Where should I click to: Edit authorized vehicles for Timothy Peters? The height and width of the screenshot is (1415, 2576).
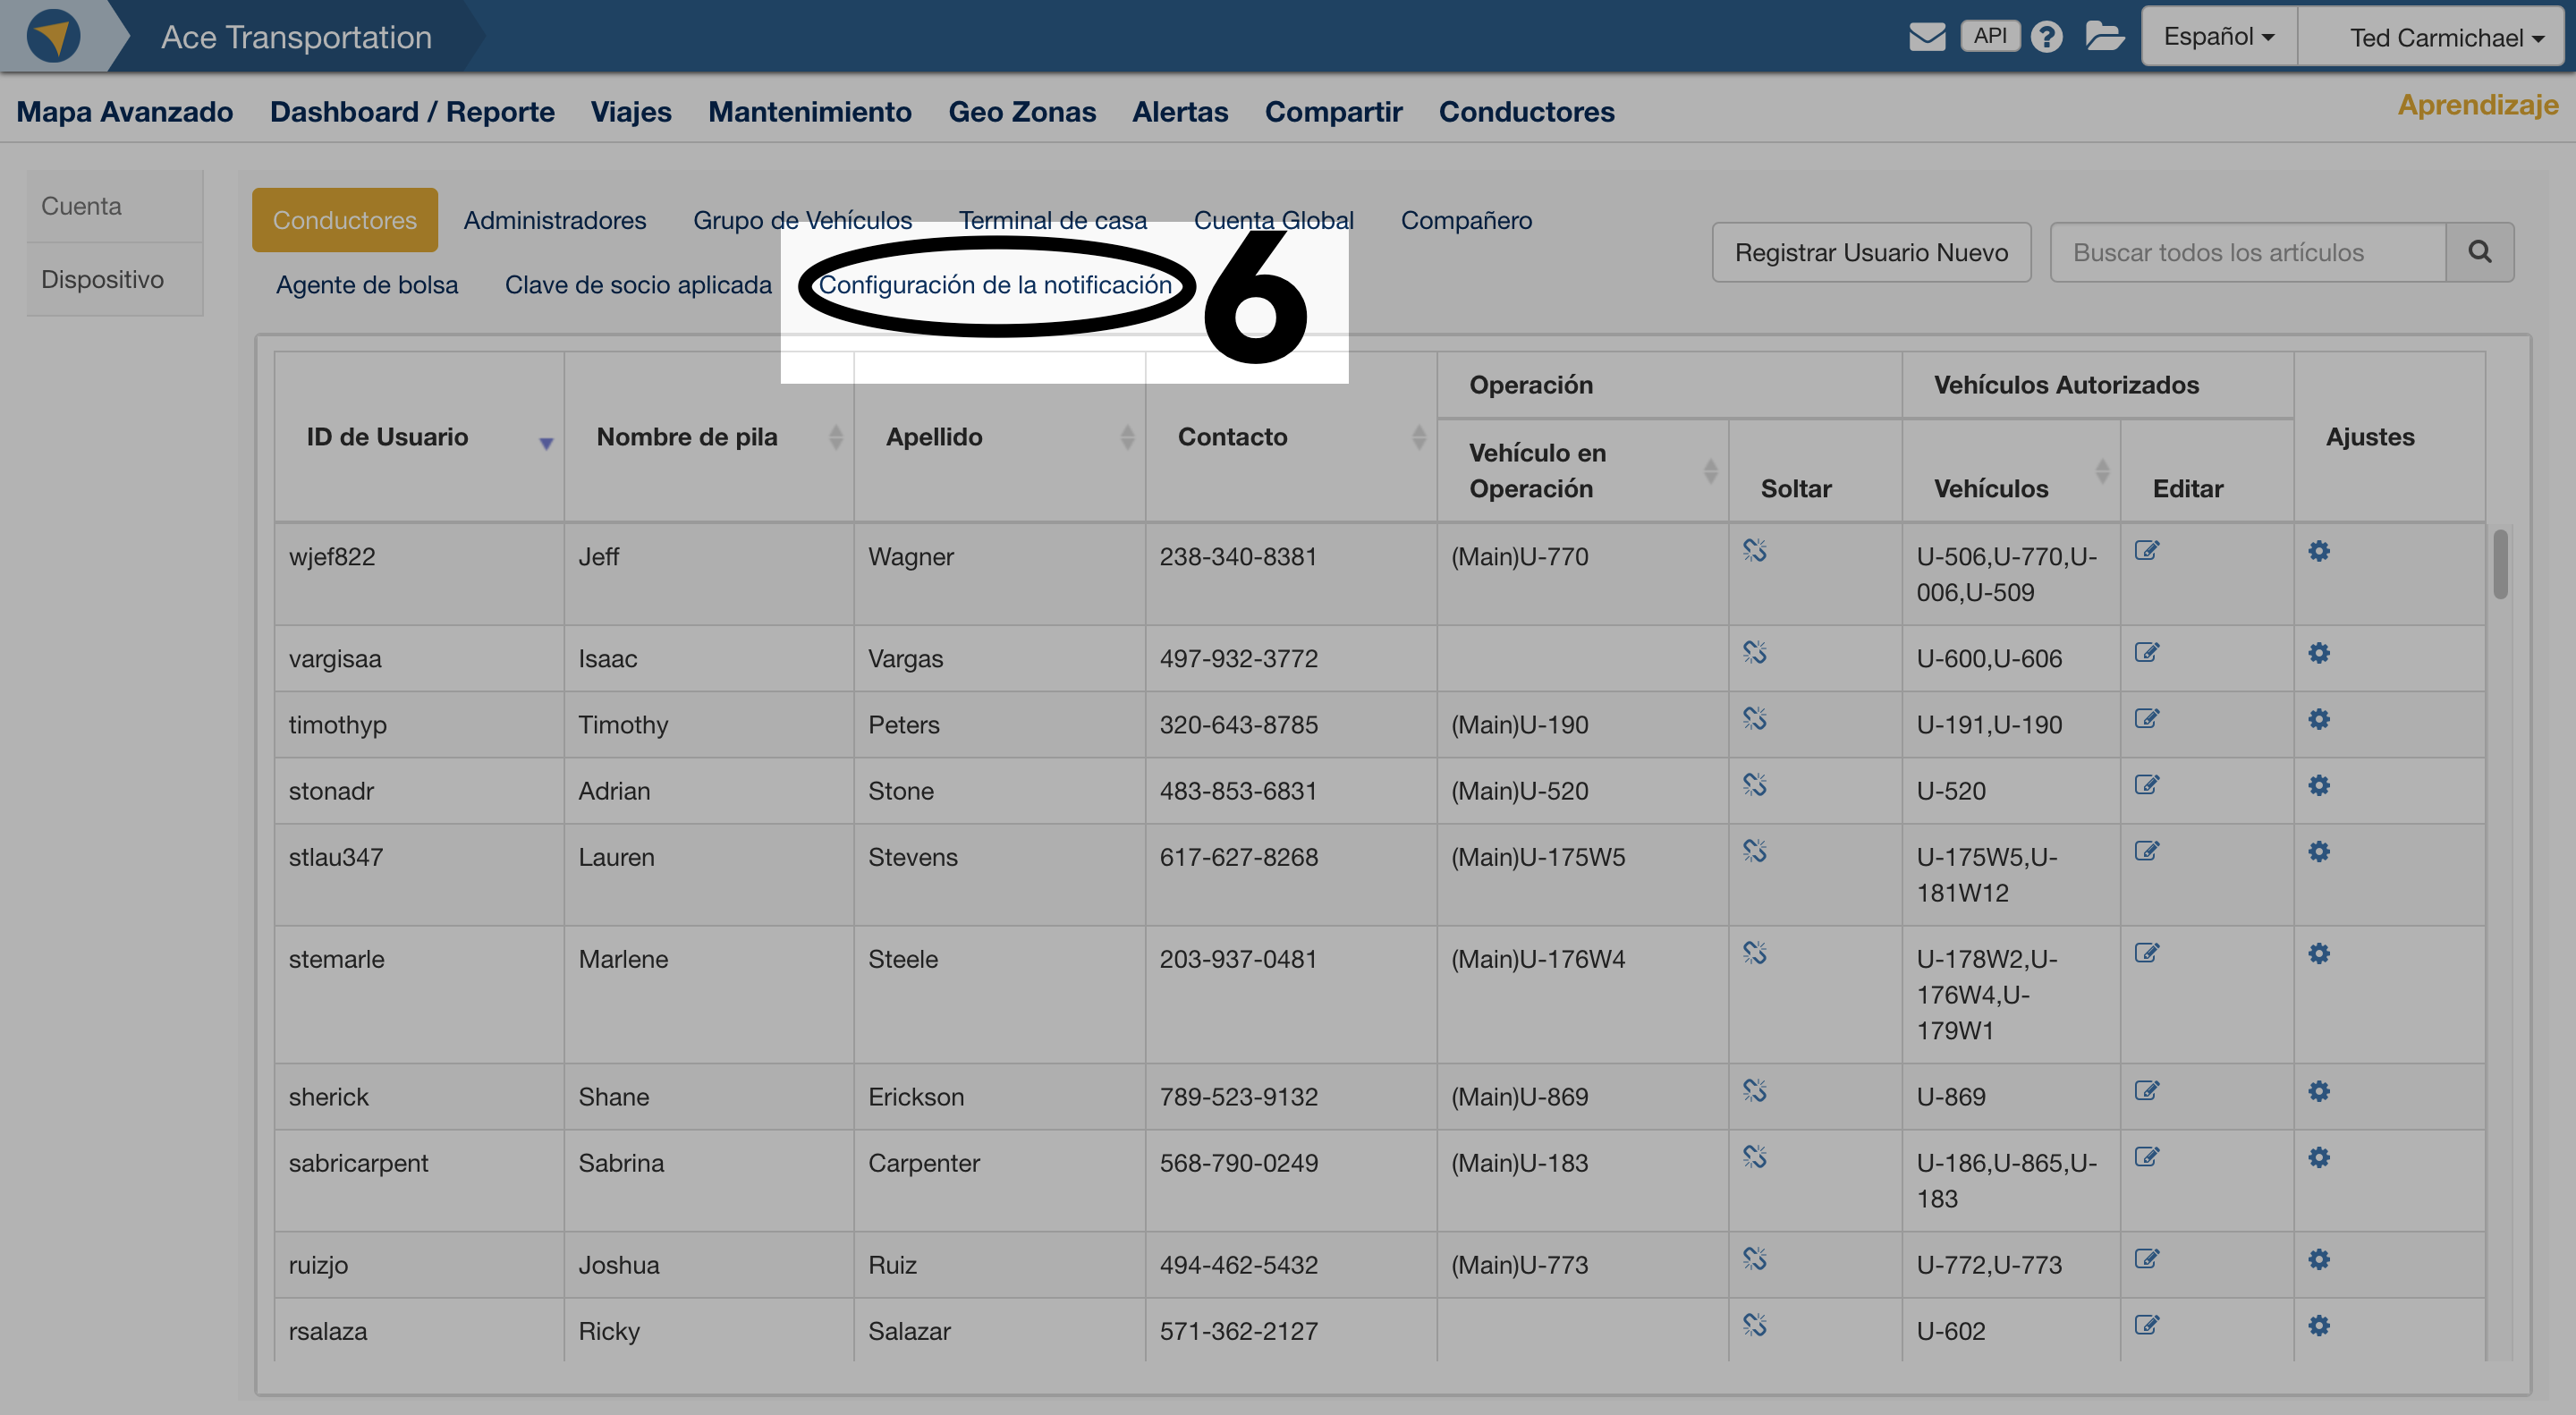[2146, 719]
